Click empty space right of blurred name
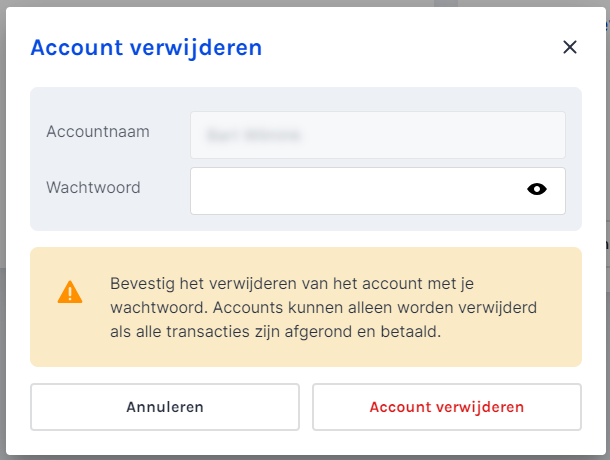 [x=432, y=135]
